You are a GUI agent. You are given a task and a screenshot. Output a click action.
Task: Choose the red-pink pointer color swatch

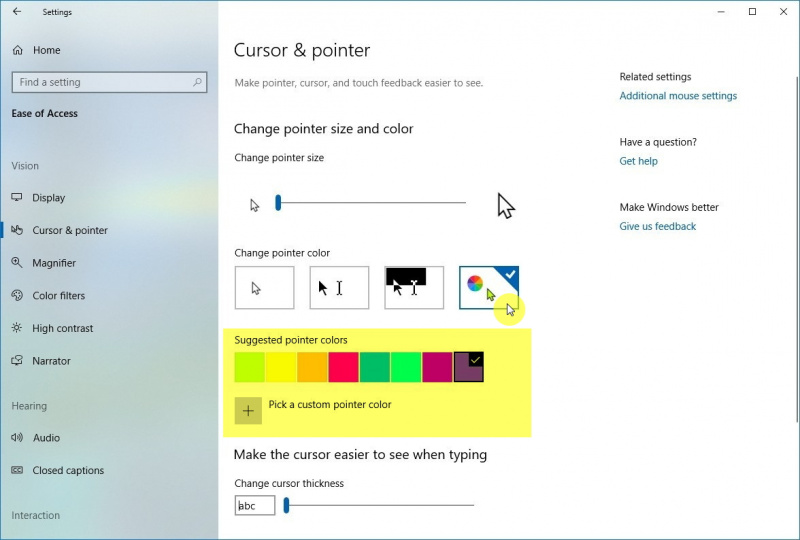(x=343, y=367)
